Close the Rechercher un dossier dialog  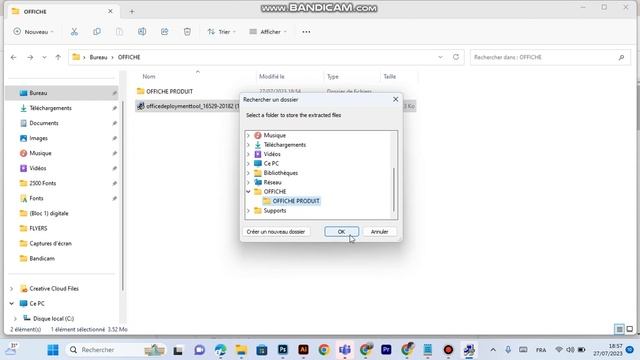click(x=395, y=100)
